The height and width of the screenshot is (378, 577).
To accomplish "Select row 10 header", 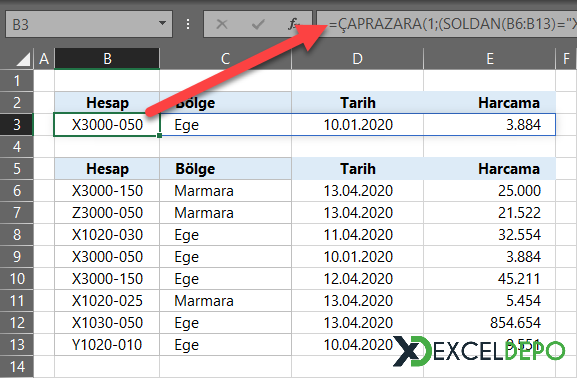I will (17, 279).
